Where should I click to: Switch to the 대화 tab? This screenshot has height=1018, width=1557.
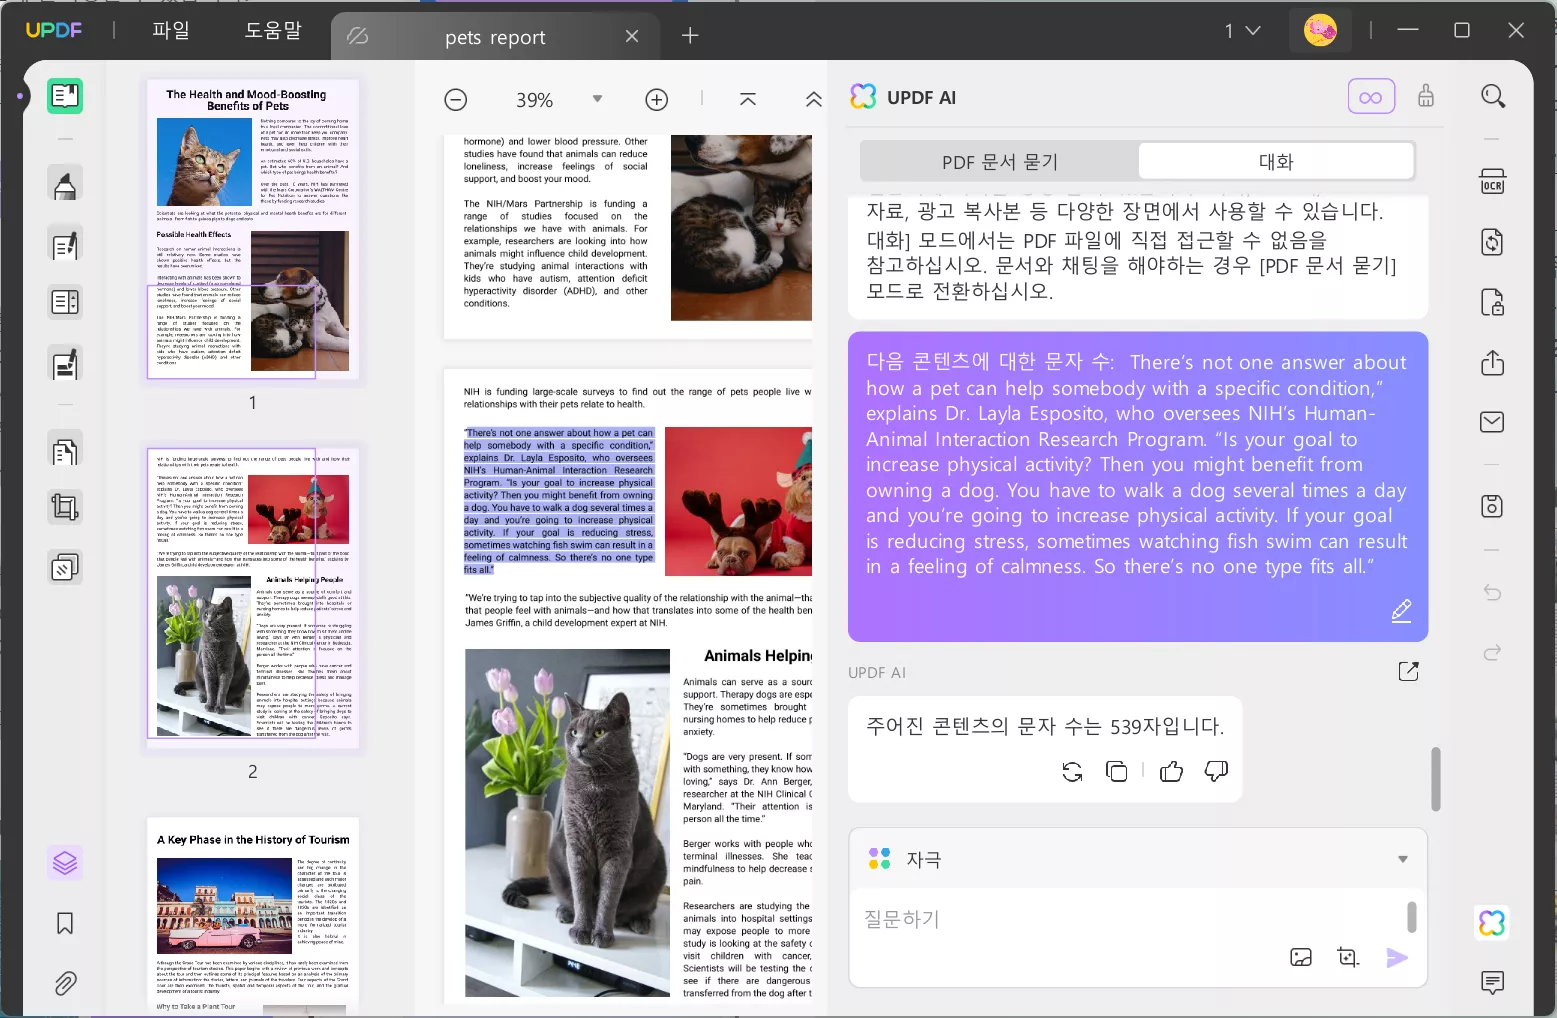[1276, 162]
